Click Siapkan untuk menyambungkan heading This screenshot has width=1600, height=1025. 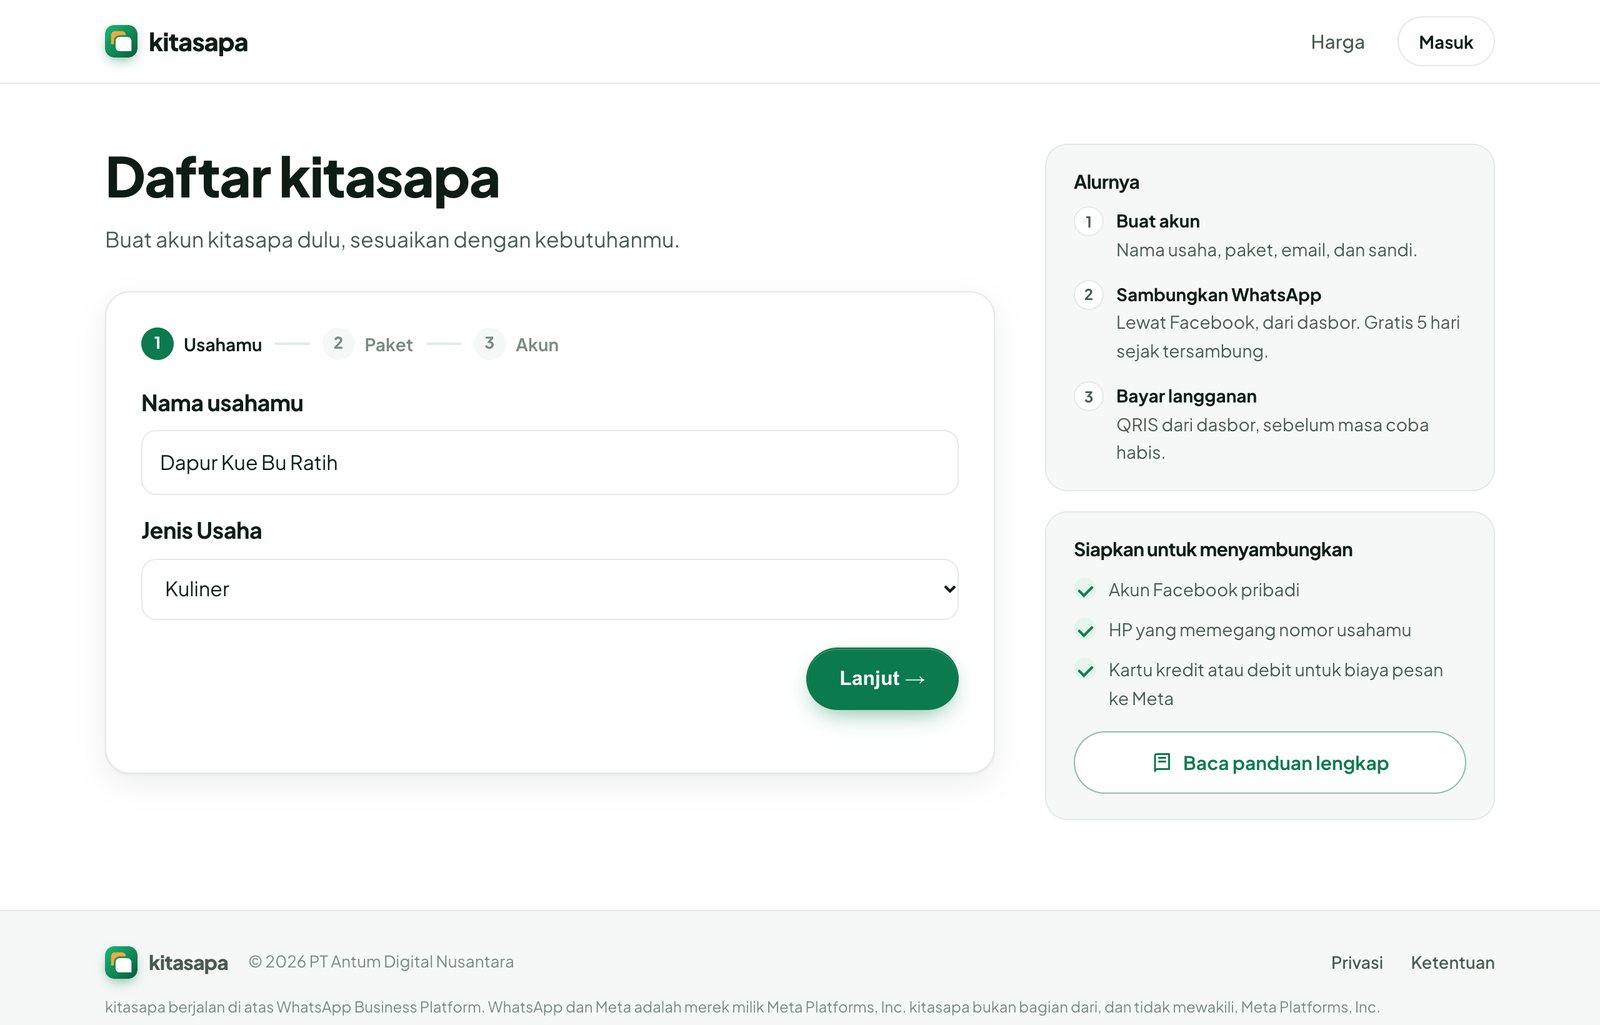pos(1212,550)
